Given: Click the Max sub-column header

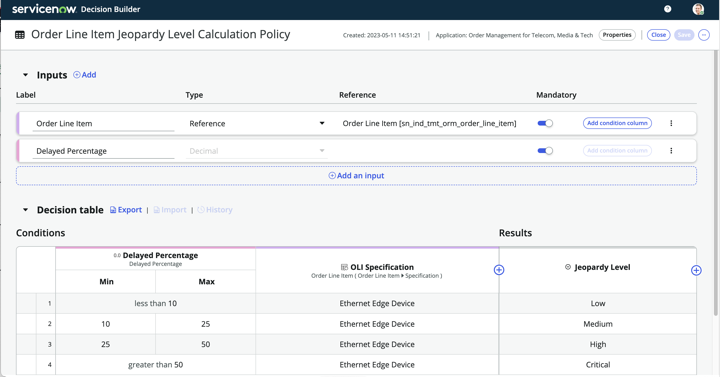Looking at the screenshot, I should click(x=206, y=281).
